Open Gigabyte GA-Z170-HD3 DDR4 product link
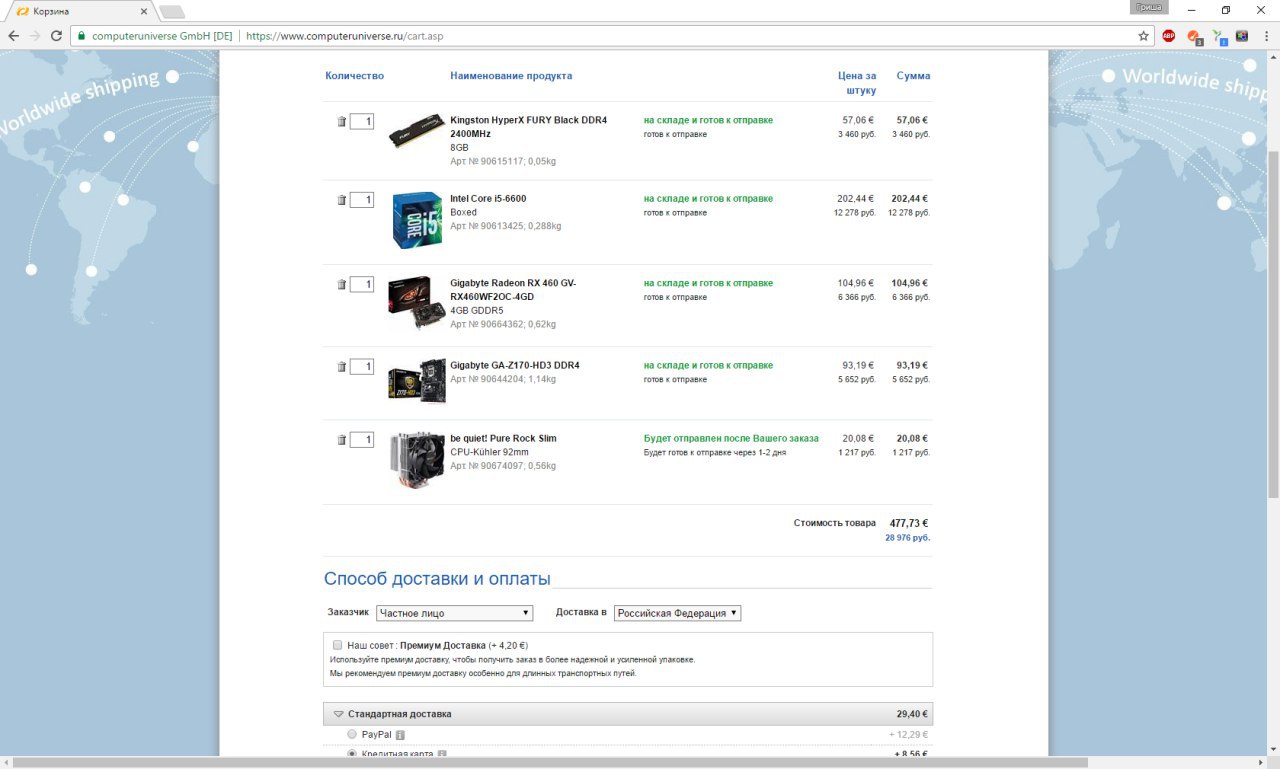The image size is (1280, 769). pyautogui.click(x=515, y=365)
